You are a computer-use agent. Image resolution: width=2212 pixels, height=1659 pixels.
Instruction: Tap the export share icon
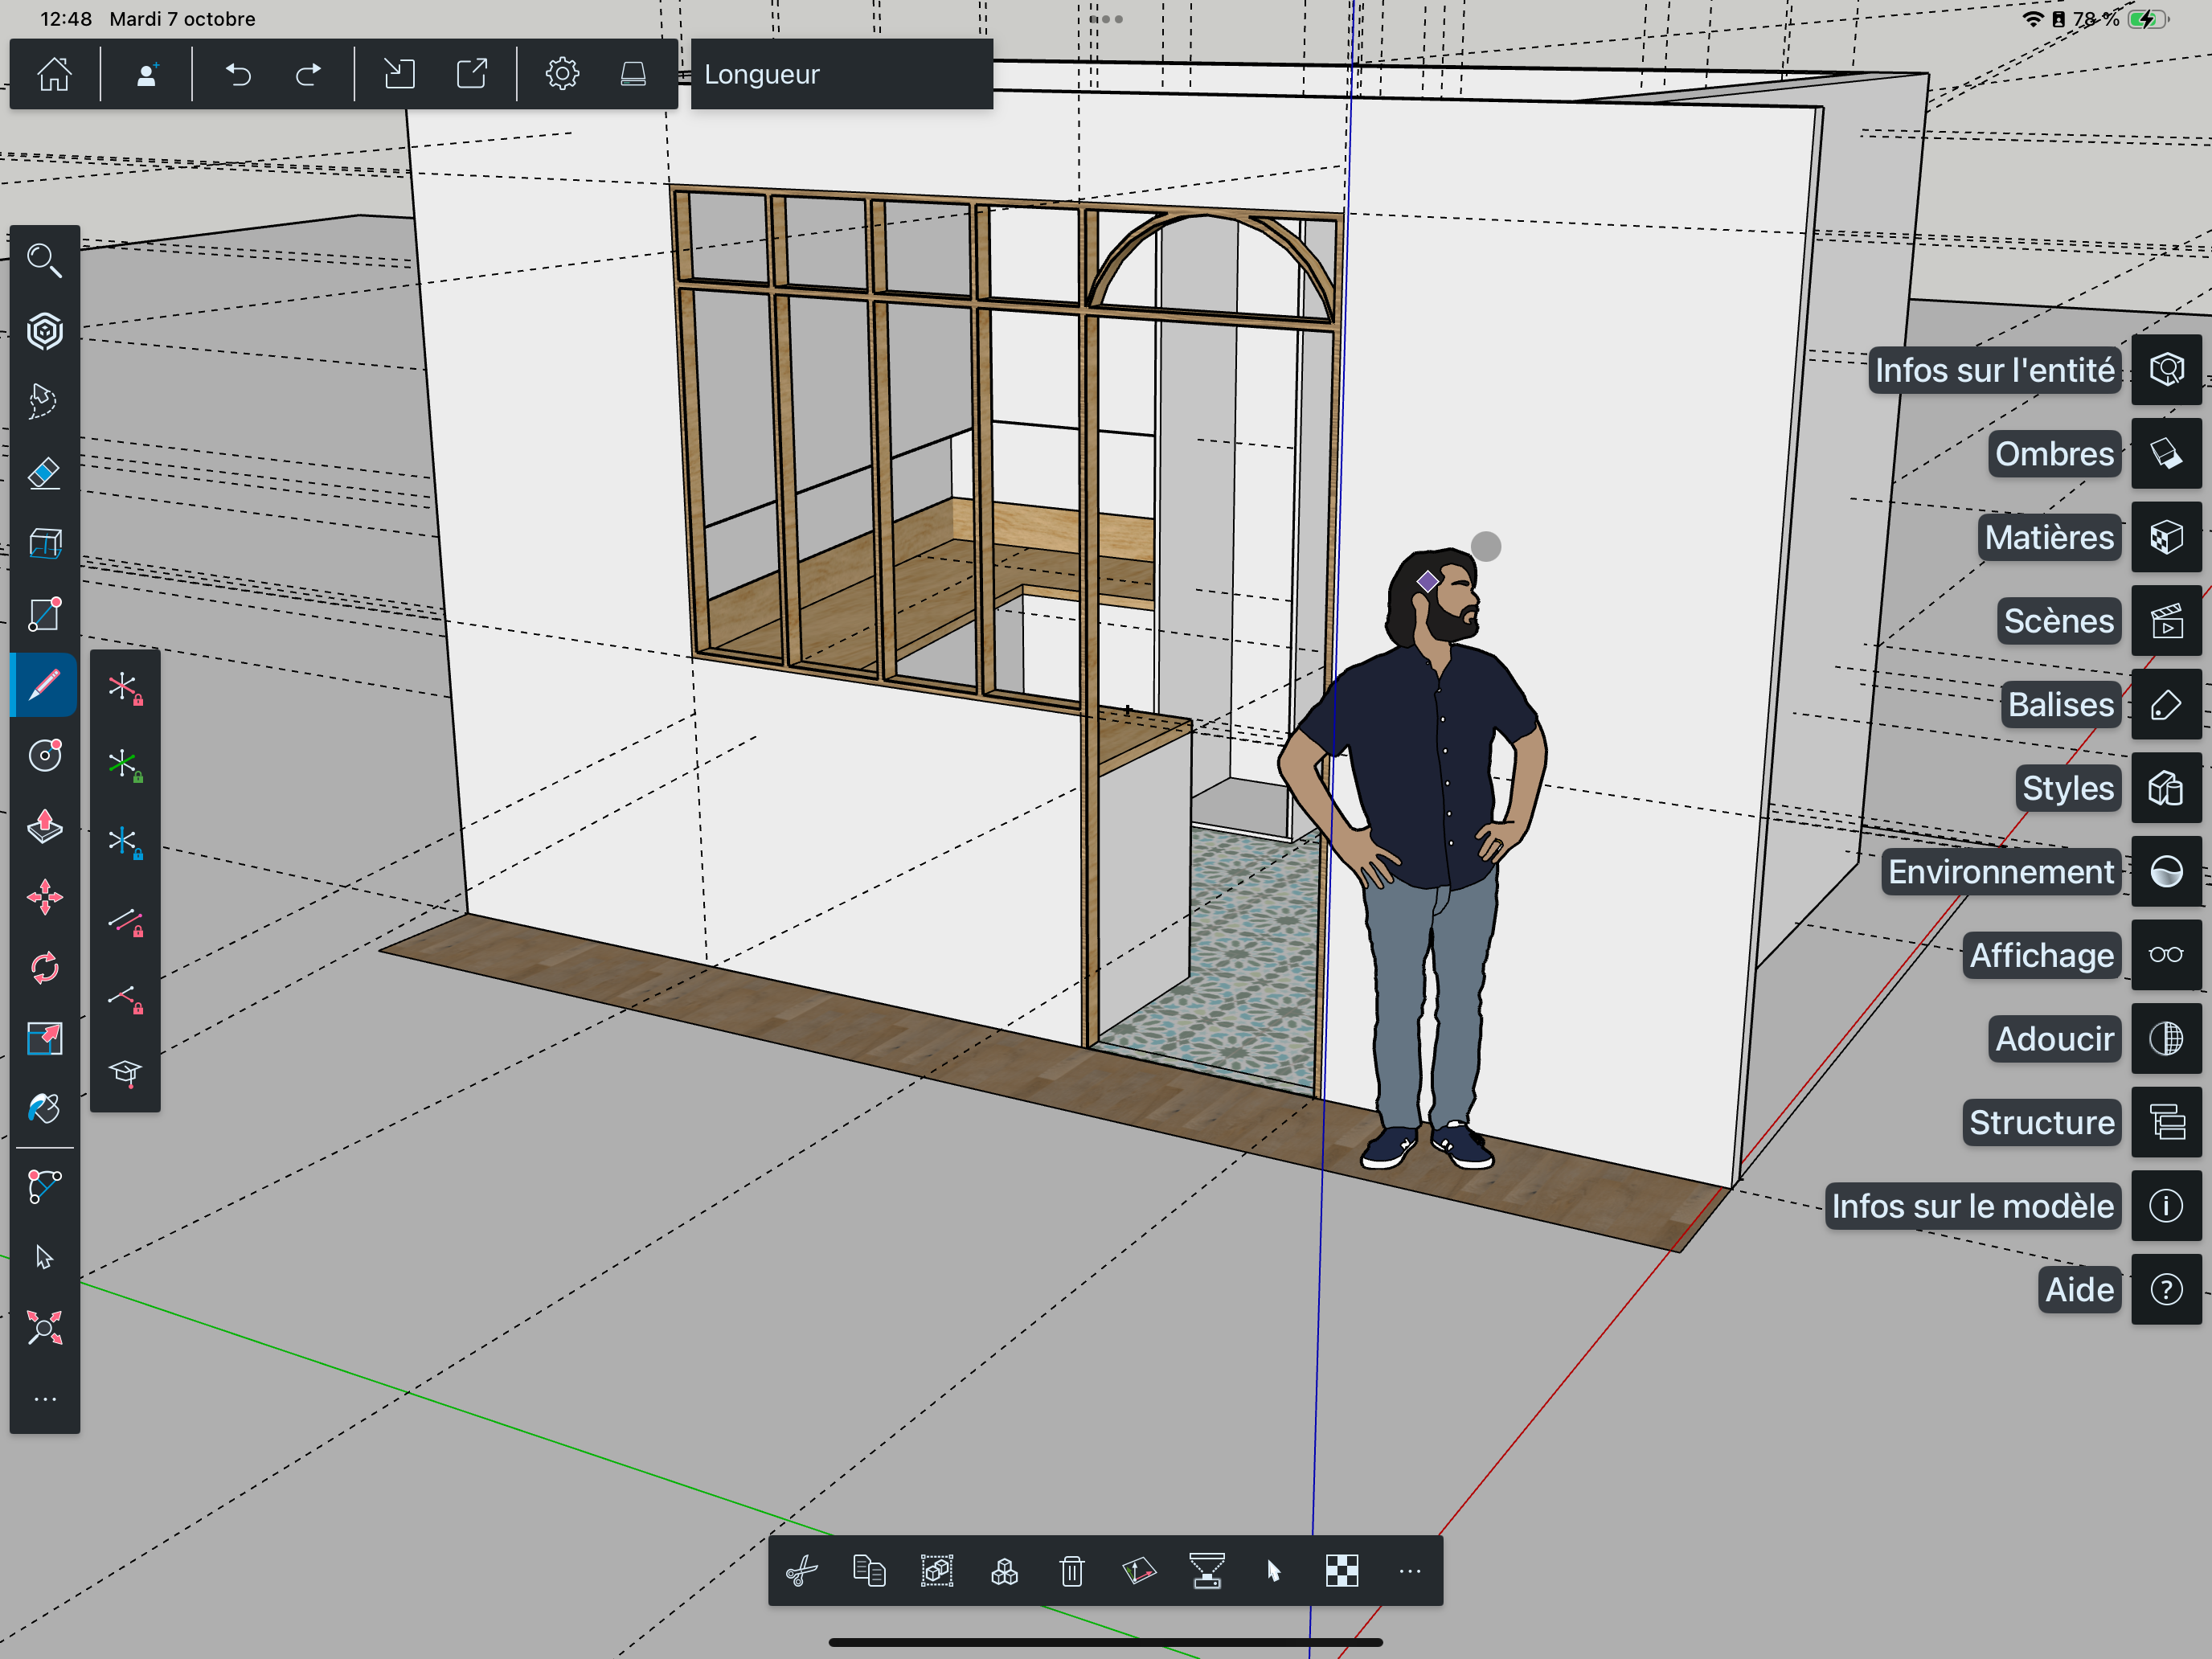(x=471, y=74)
